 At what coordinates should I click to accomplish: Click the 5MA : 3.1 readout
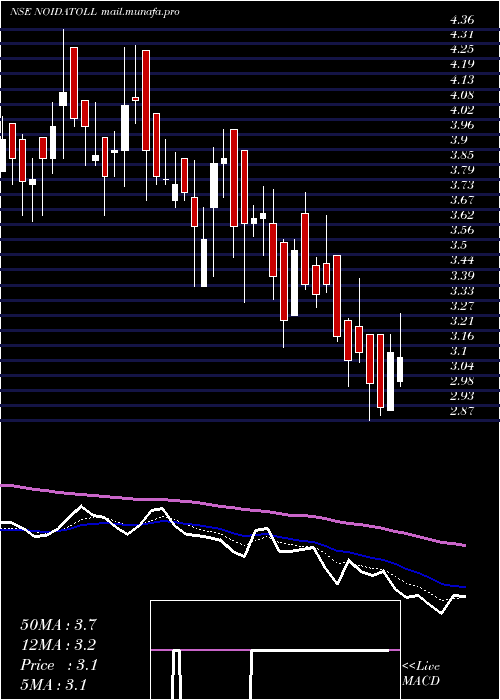pos(53,685)
